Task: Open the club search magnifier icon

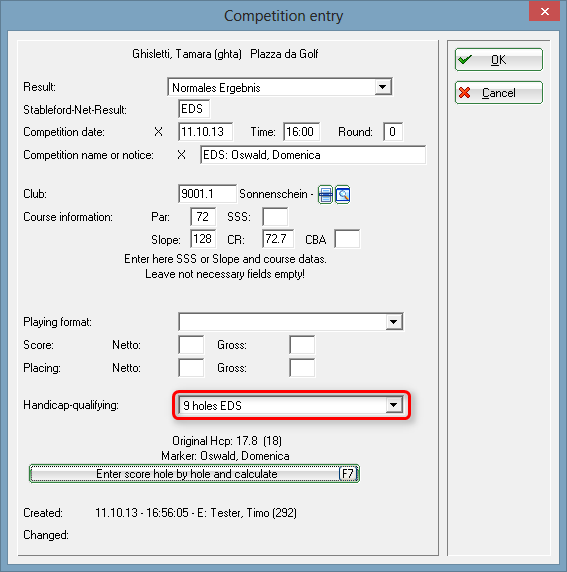Action: pyautogui.click(x=343, y=194)
